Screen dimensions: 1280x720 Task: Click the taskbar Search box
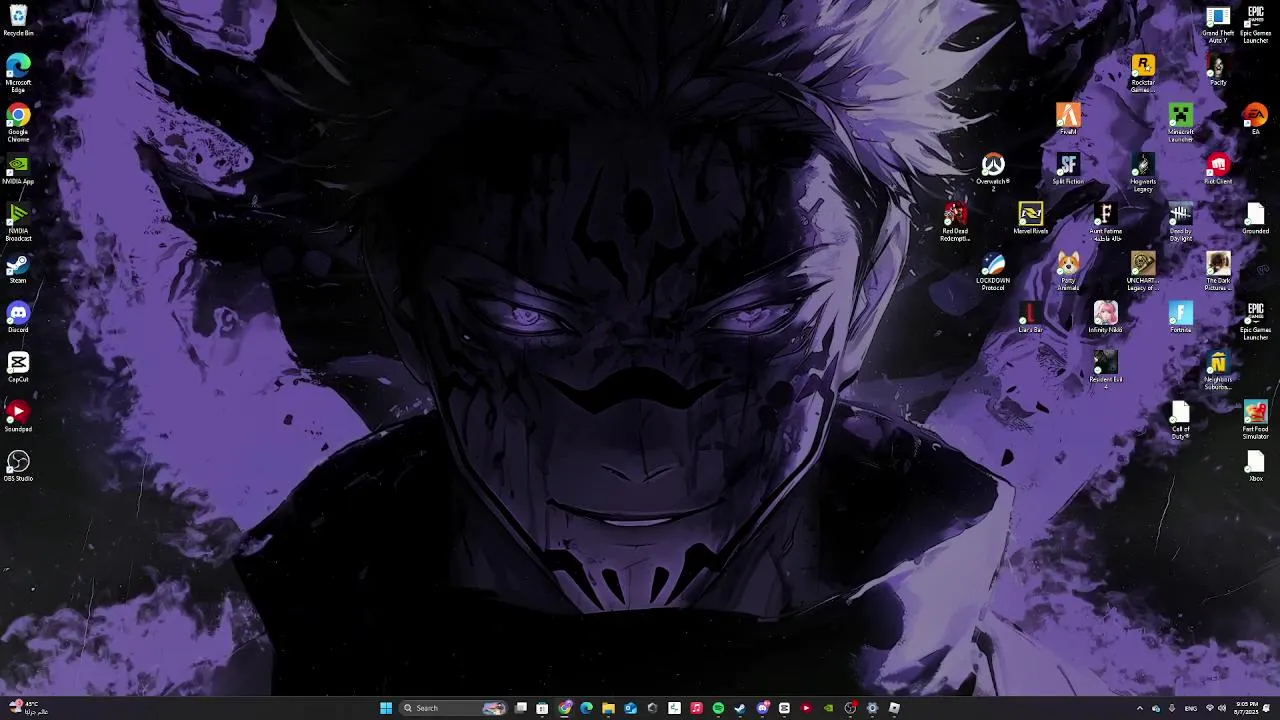pos(452,708)
